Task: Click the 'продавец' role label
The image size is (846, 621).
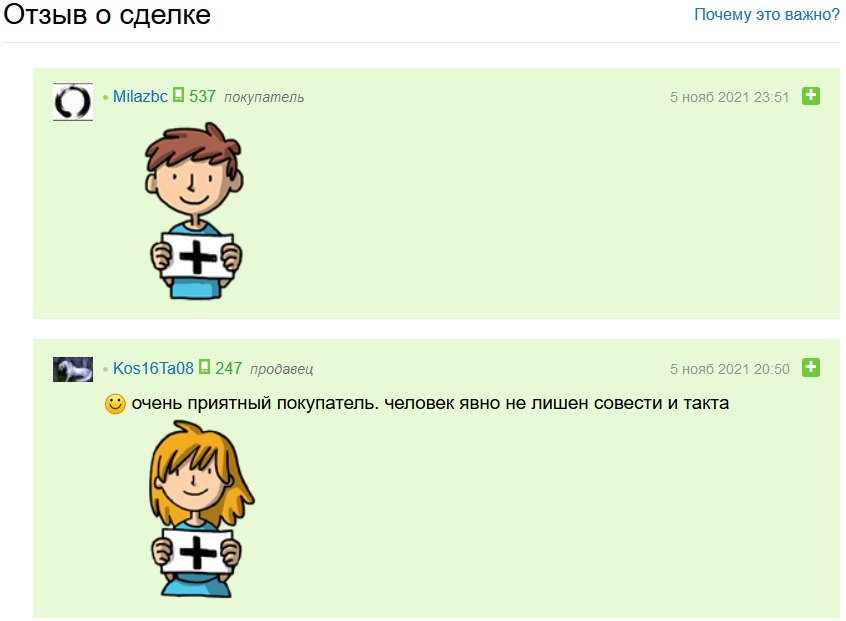Action: (x=282, y=370)
